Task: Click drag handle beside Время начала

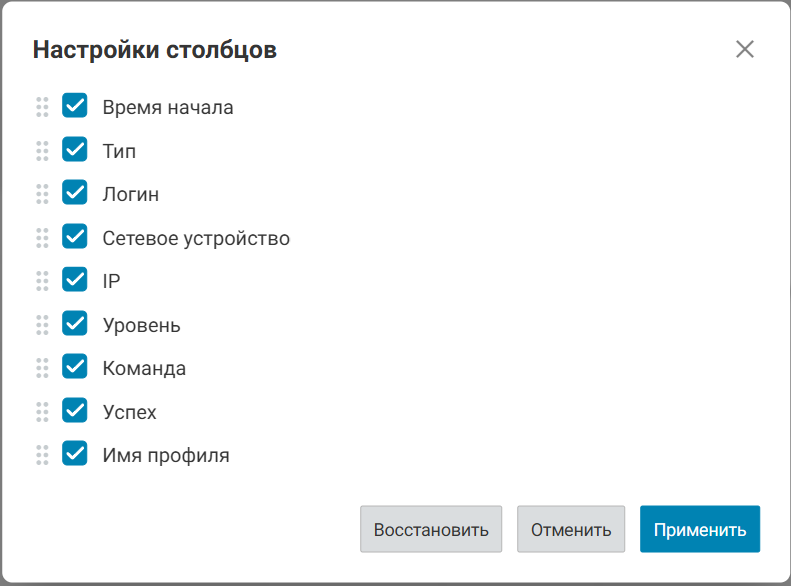Action: pos(42,107)
